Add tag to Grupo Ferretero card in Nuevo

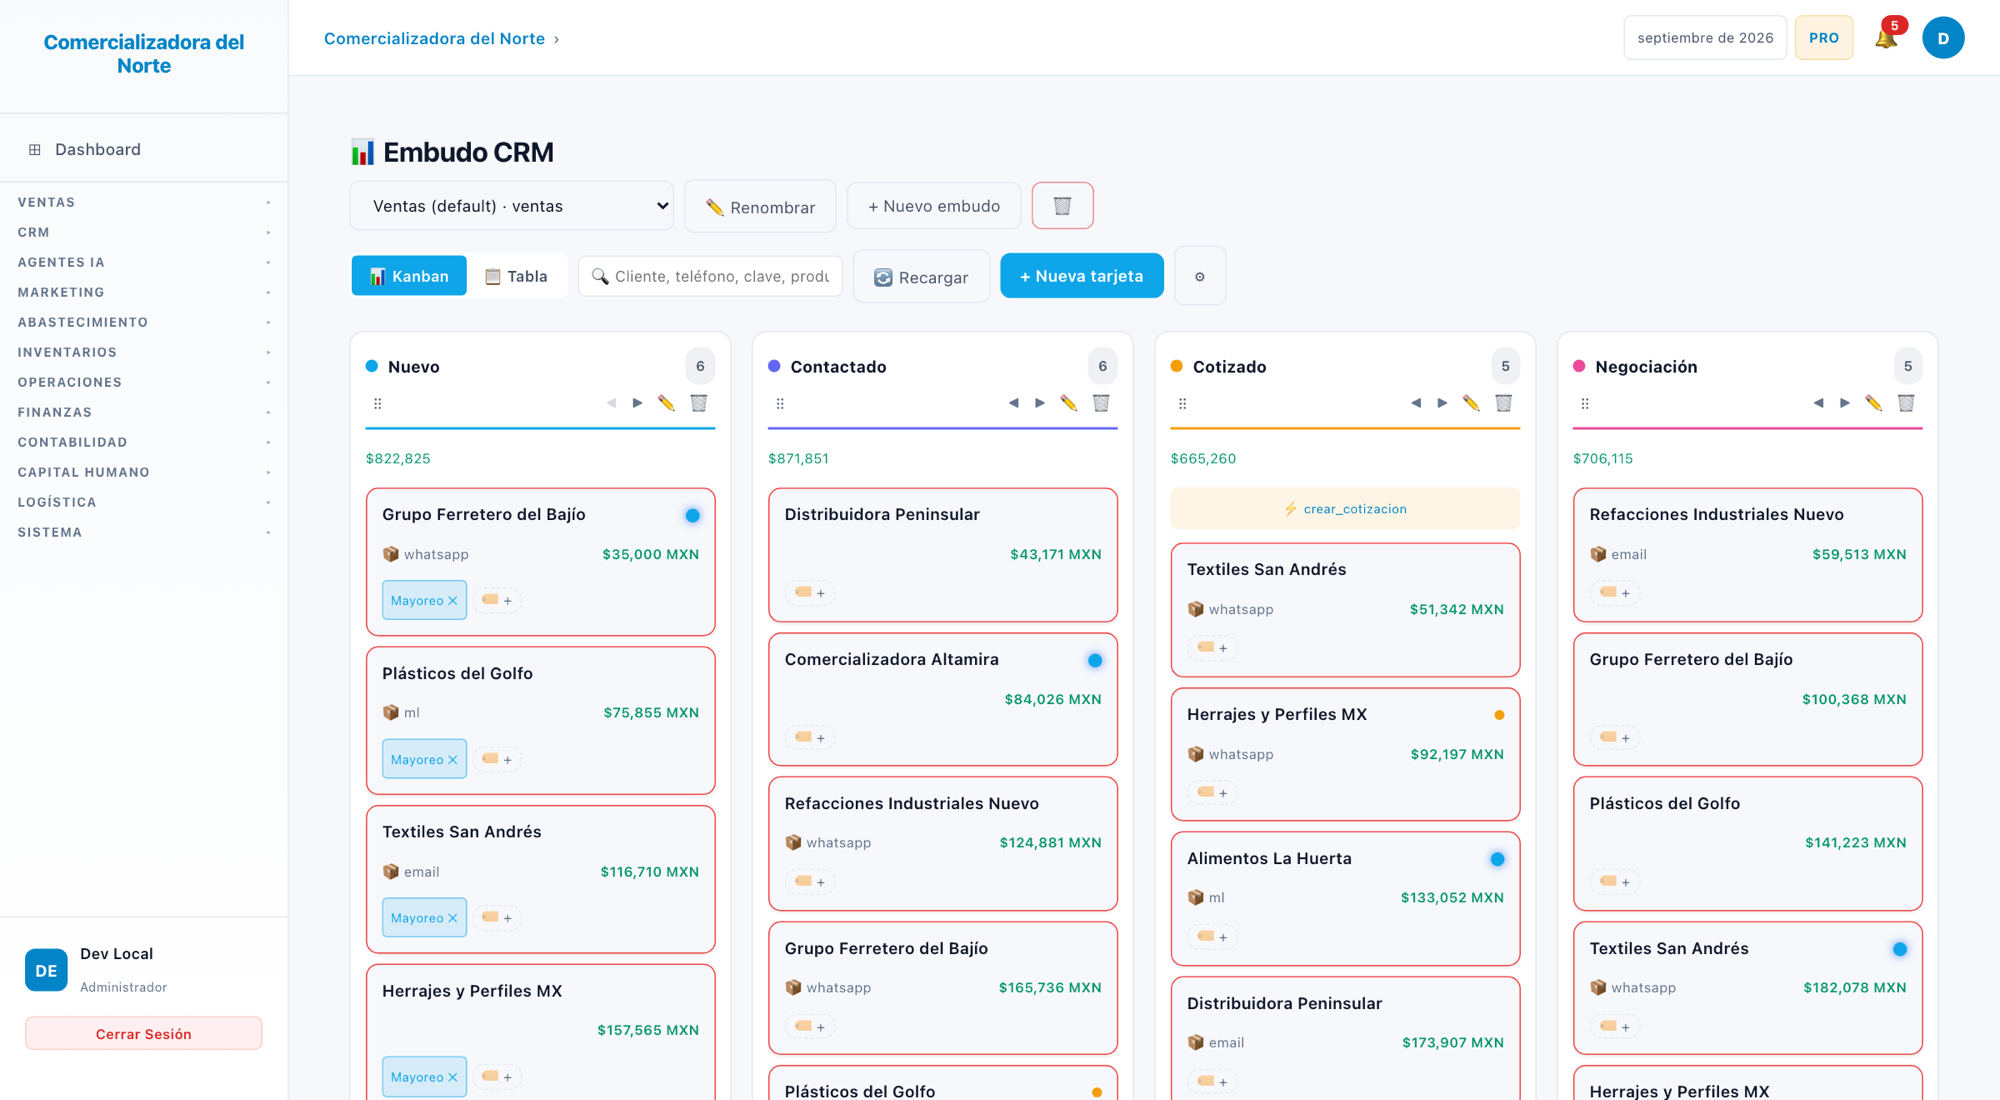(x=497, y=600)
